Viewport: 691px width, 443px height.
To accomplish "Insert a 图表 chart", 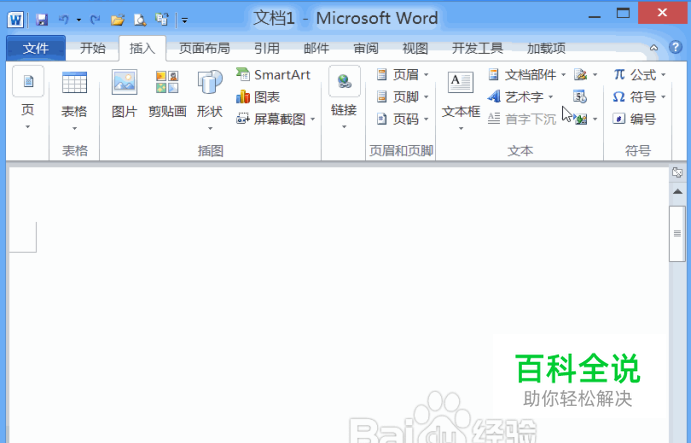I will [x=258, y=97].
